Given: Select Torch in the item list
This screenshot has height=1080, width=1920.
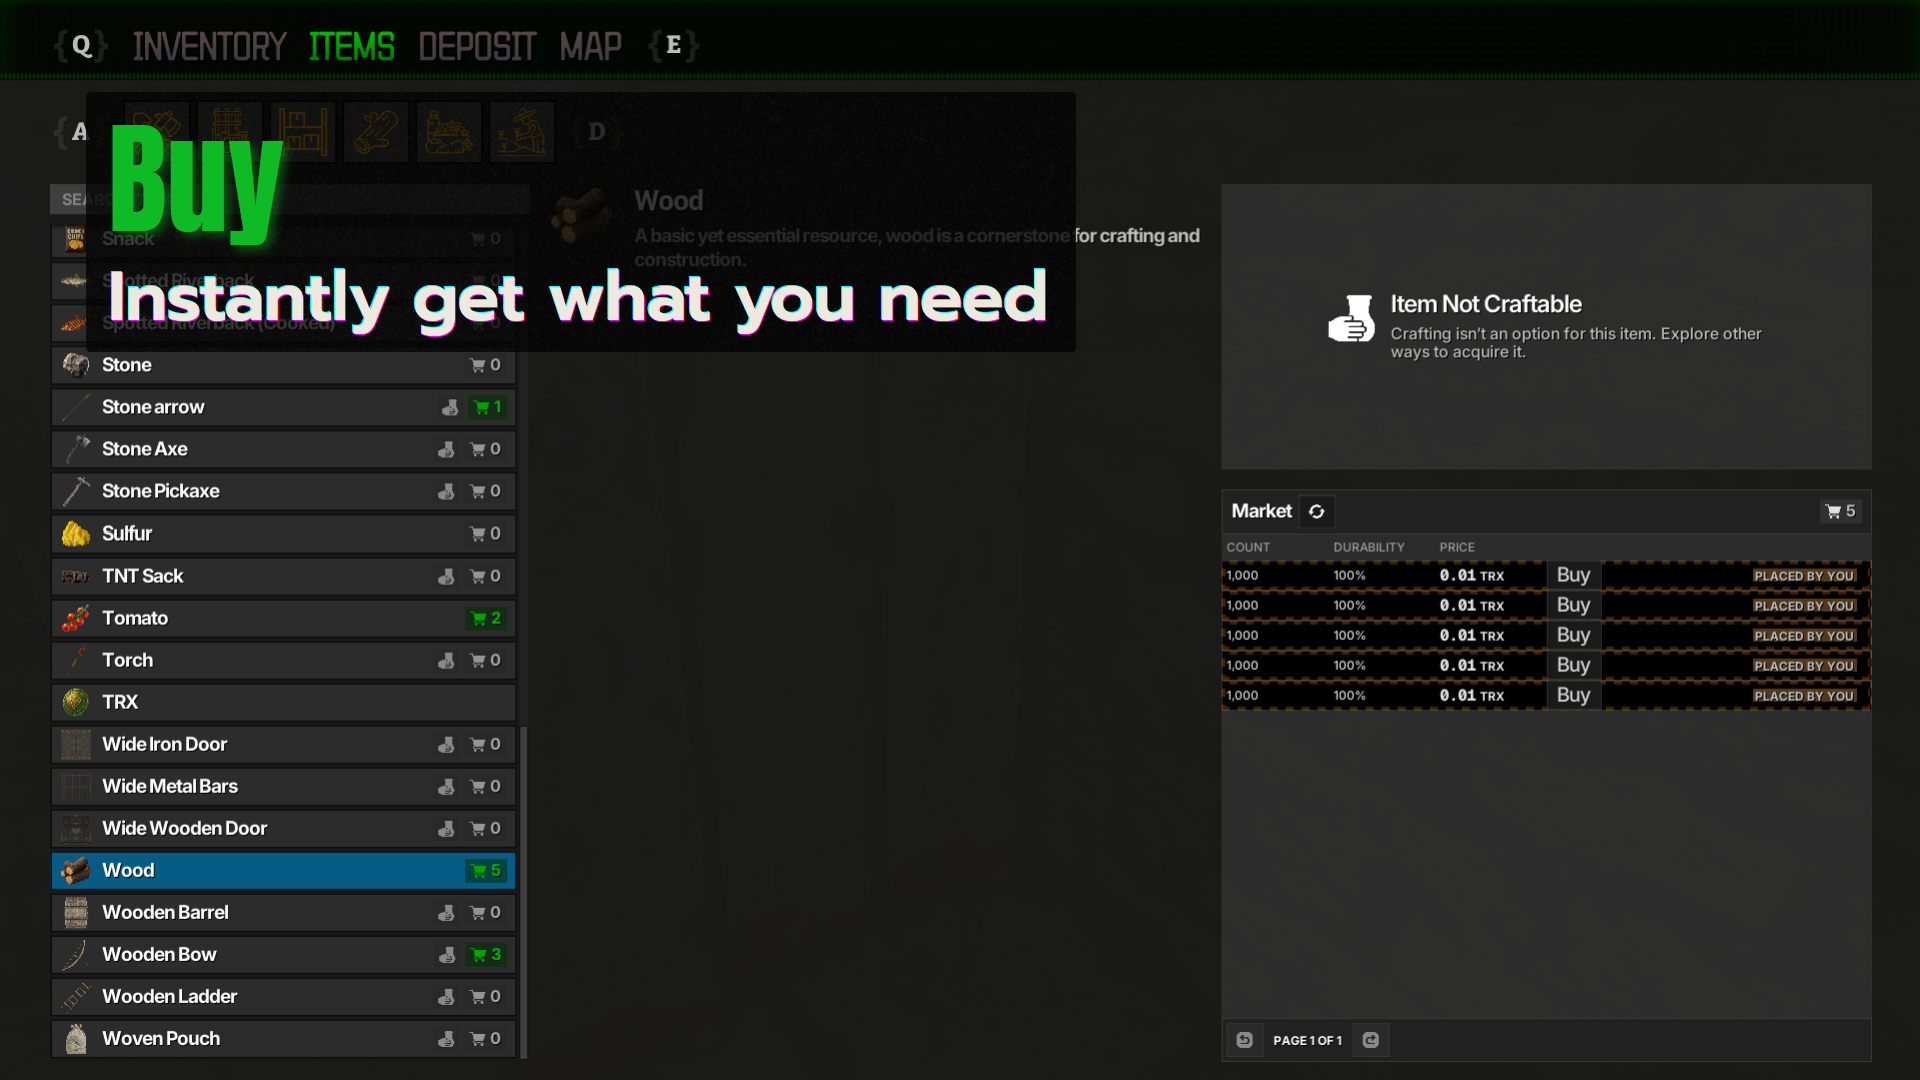Looking at the screenshot, I should [284, 660].
